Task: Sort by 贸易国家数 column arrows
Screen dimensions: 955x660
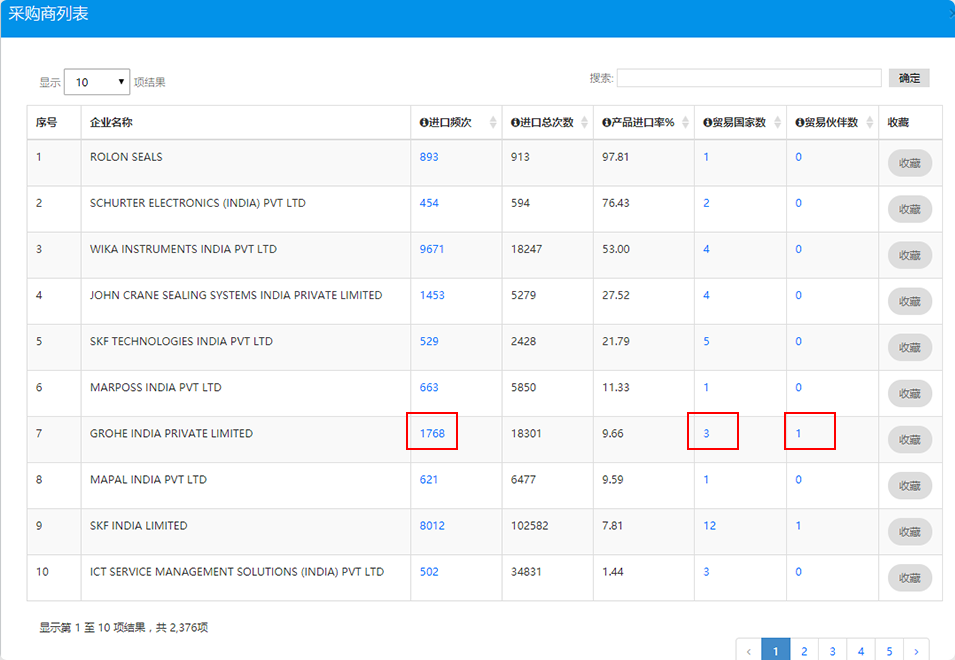Action: coord(777,122)
